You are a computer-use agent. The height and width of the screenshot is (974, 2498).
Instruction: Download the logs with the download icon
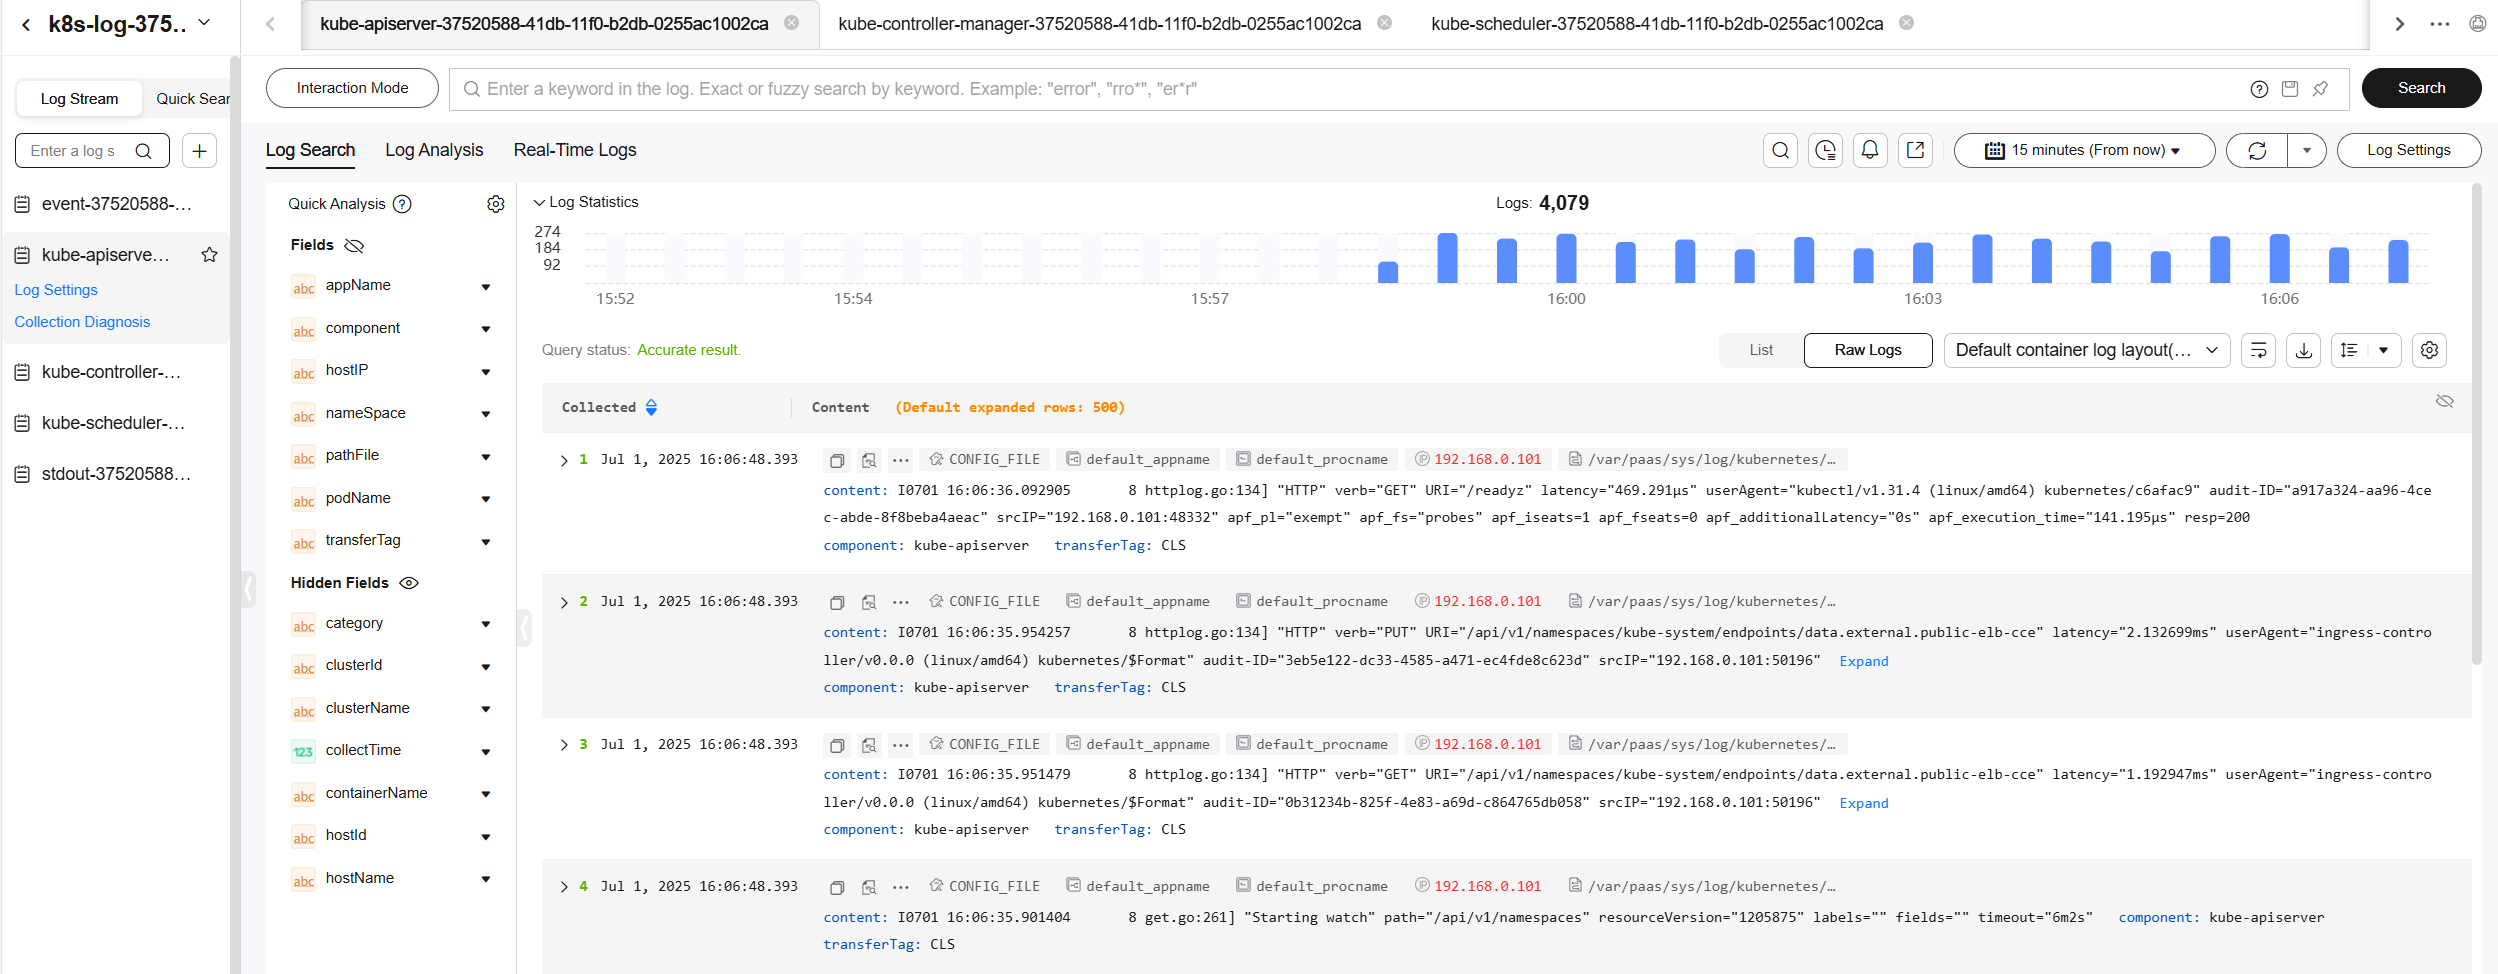[2303, 350]
